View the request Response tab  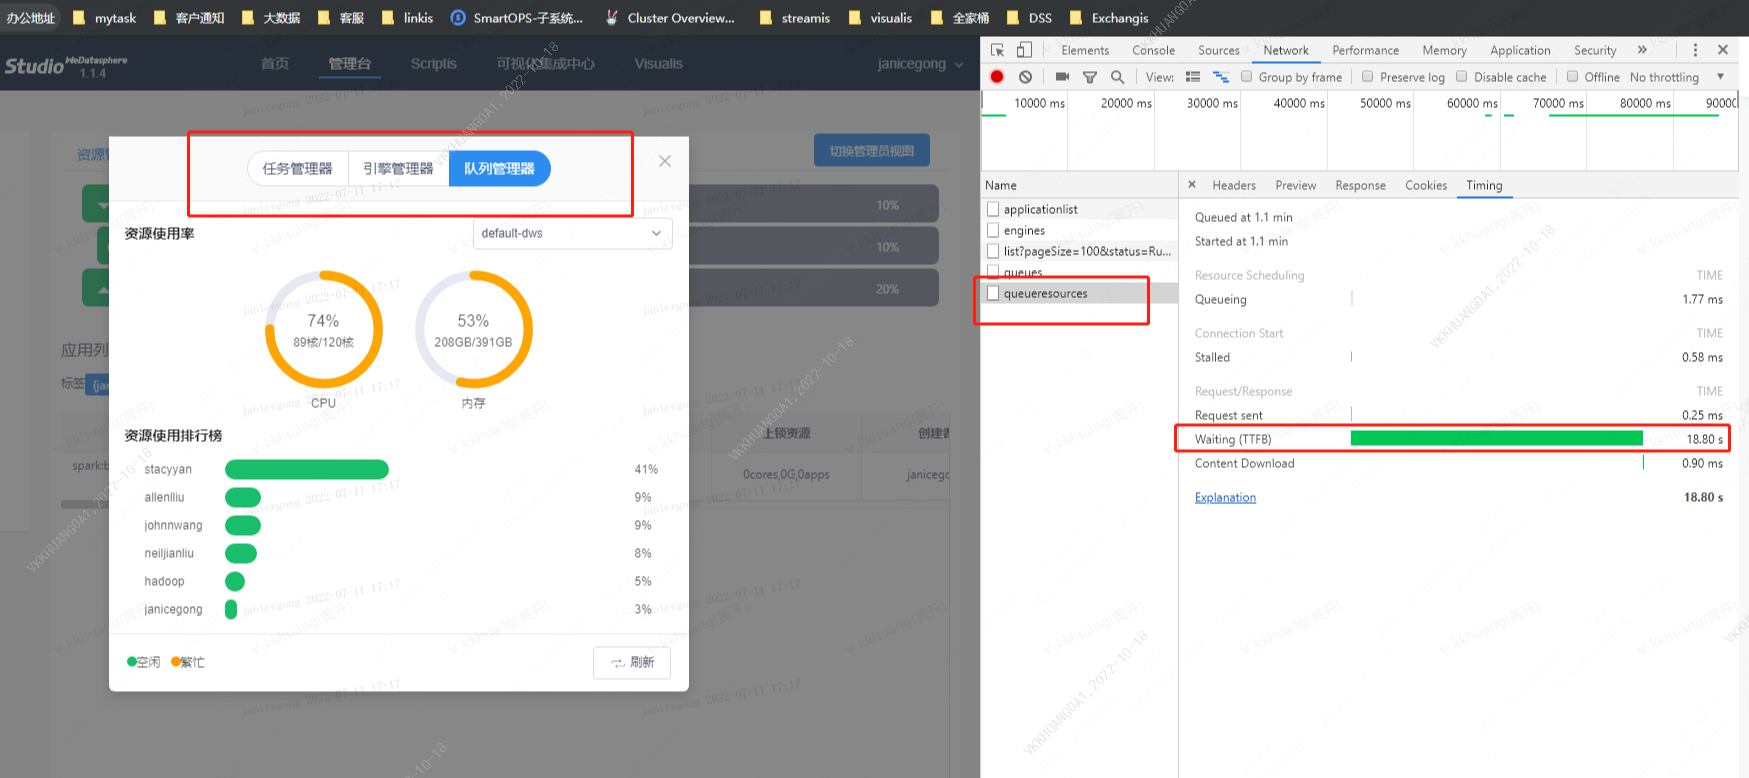click(x=1360, y=185)
